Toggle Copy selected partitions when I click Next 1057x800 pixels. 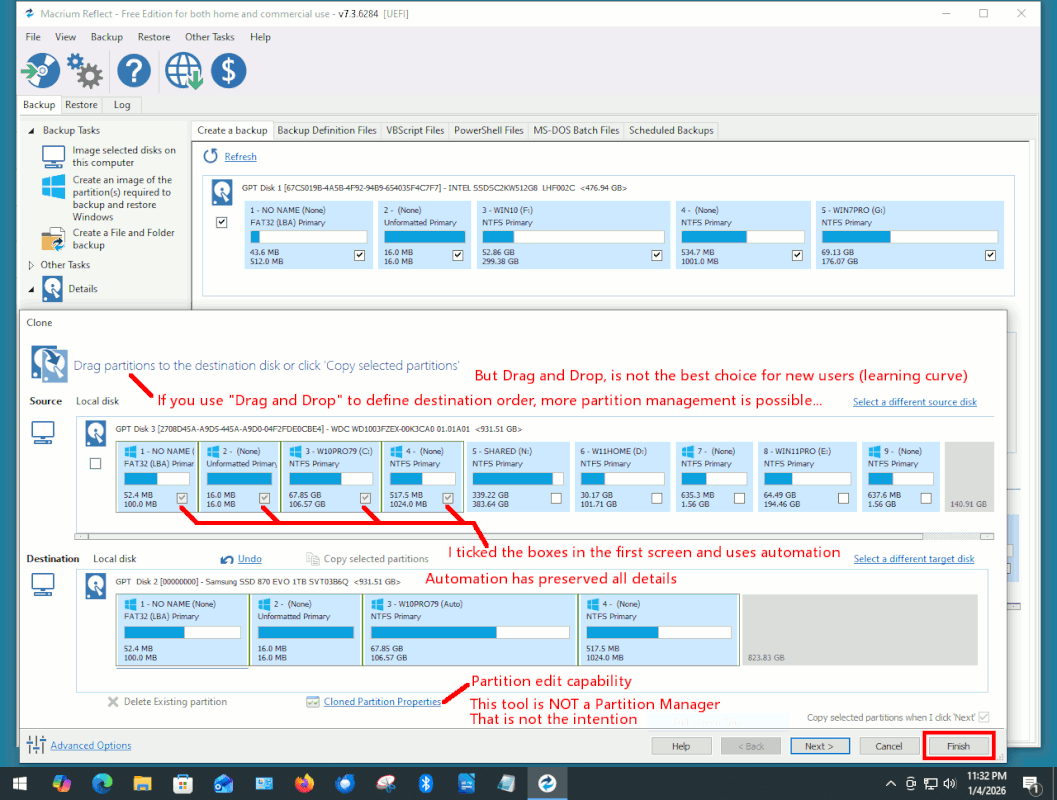pos(984,717)
